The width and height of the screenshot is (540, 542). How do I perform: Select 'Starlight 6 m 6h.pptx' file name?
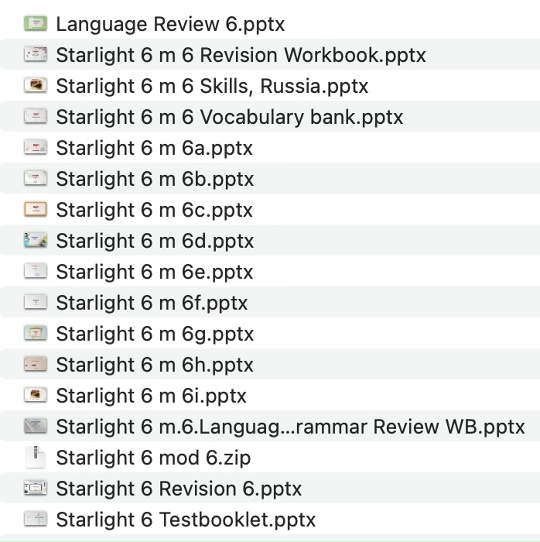pyautogui.click(x=155, y=365)
